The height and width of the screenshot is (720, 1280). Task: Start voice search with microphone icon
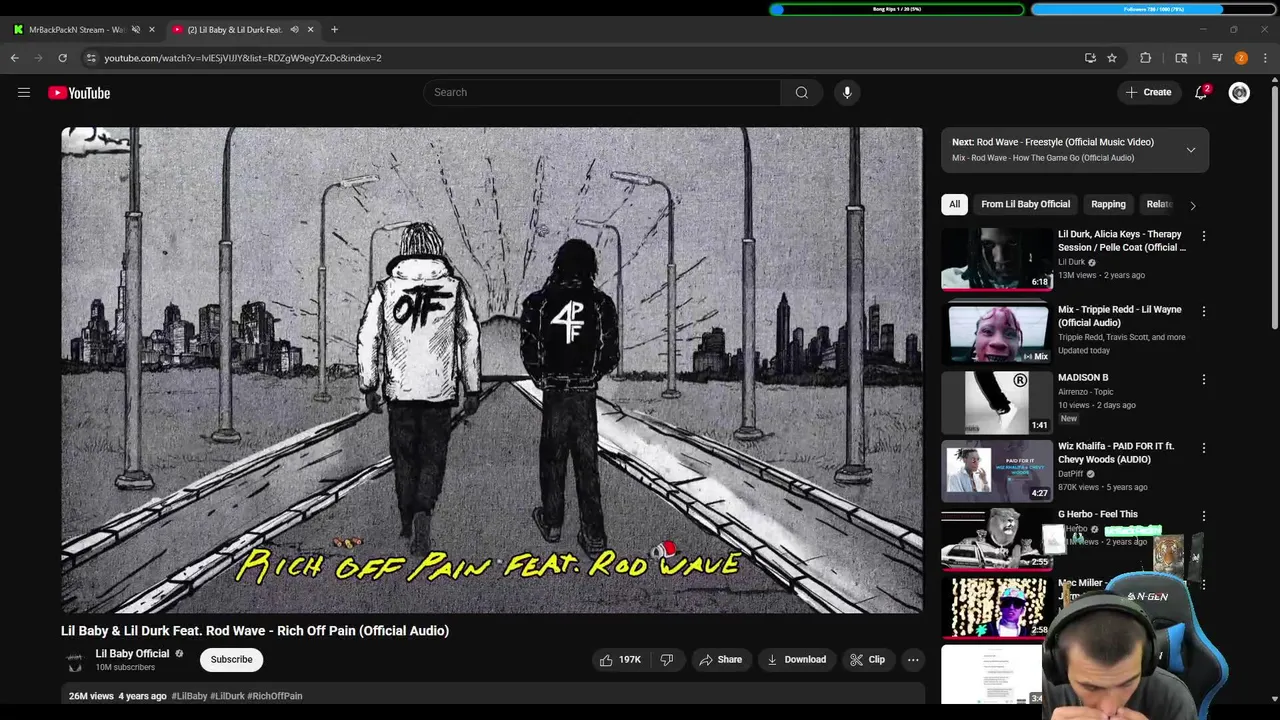pyautogui.click(x=847, y=92)
